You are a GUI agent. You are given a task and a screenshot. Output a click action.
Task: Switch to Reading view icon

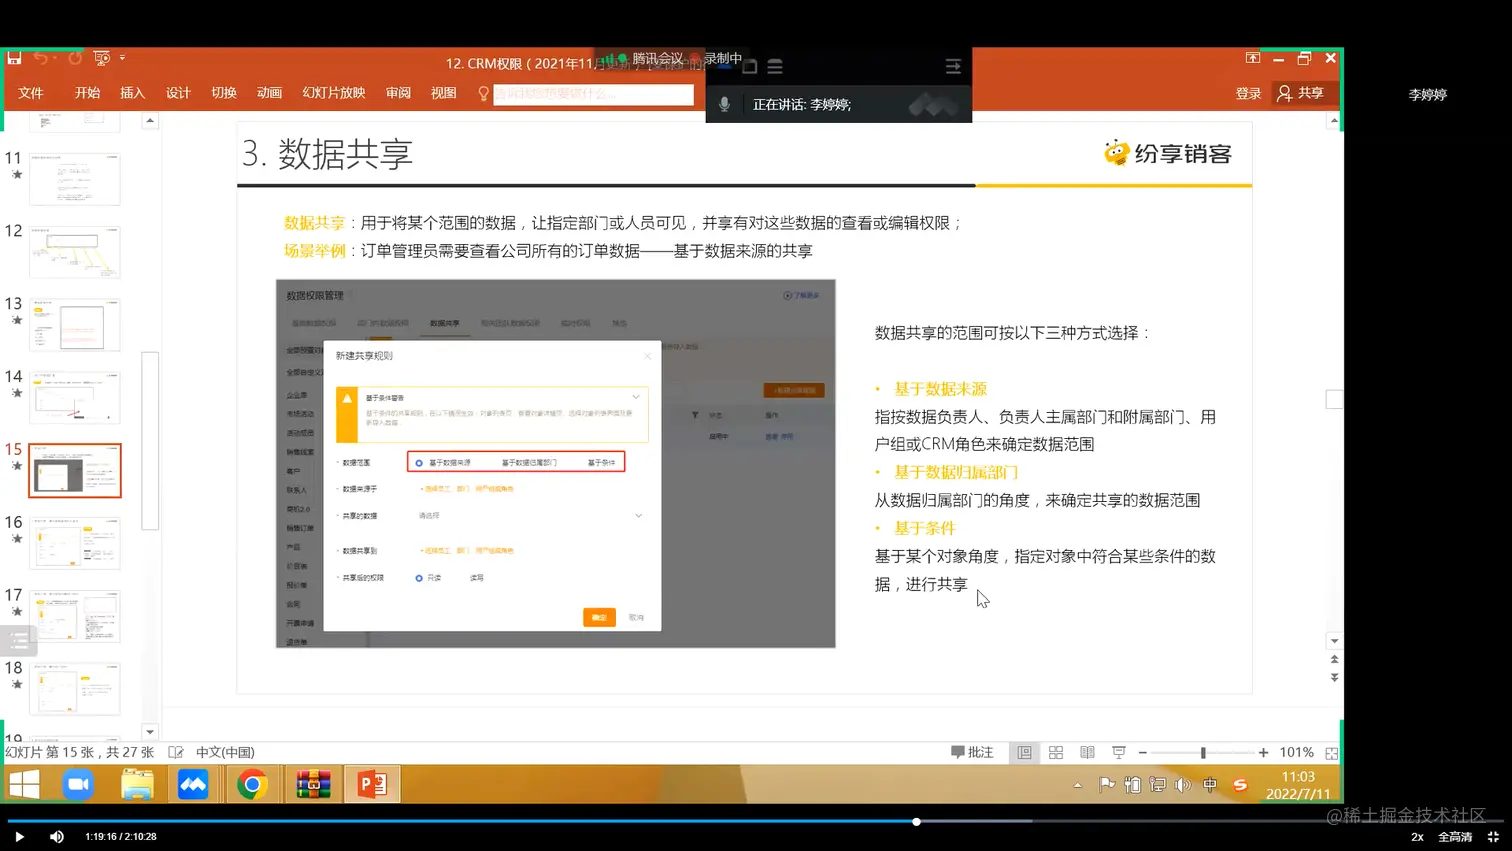pyautogui.click(x=1087, y=752)
